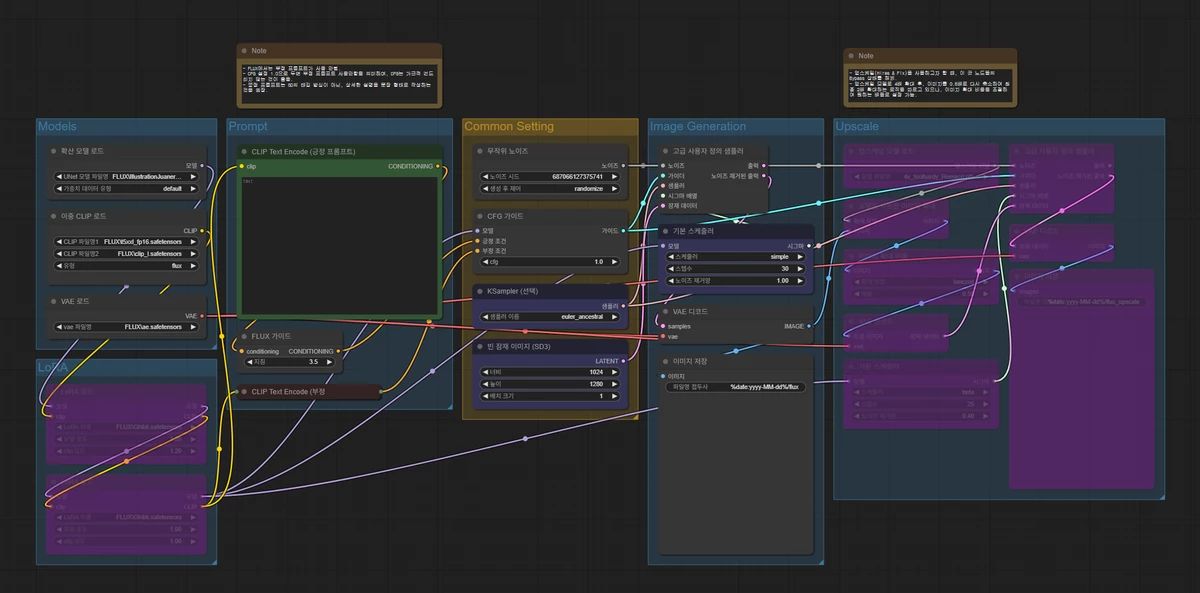
Task: Expand the collapsed CLIP Text Encode (부정 node dot
Action: pyautogui.click(x=242, y=392)
